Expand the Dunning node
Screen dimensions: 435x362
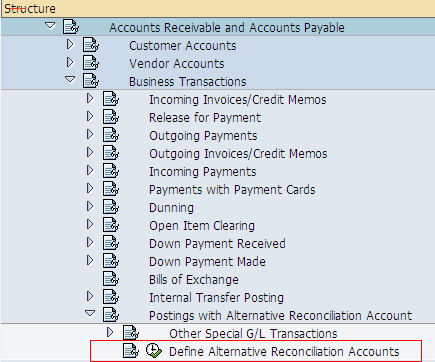coord(90,206)
